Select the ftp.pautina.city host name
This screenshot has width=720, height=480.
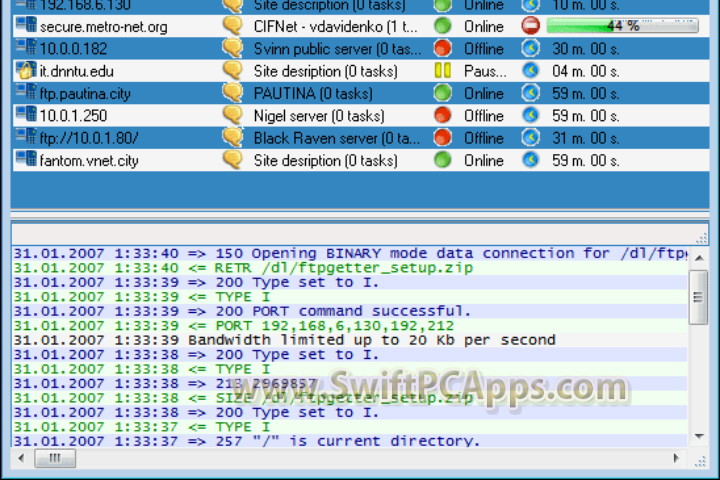tap(85, 94)
